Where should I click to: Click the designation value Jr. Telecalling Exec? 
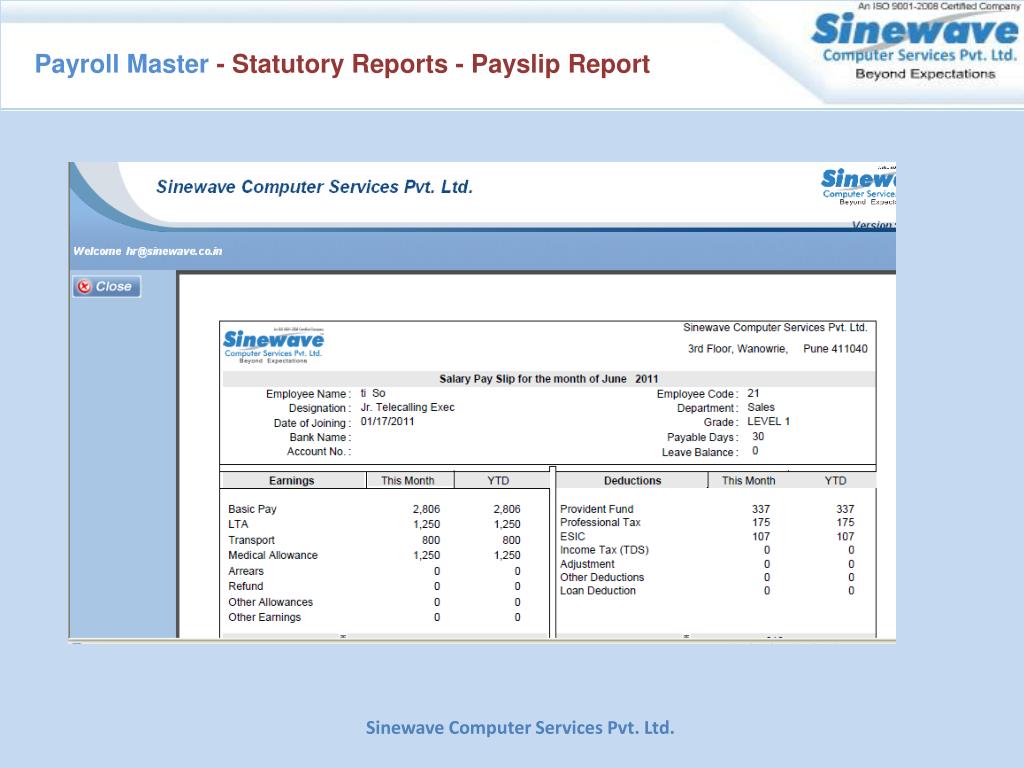coord(408,408)
